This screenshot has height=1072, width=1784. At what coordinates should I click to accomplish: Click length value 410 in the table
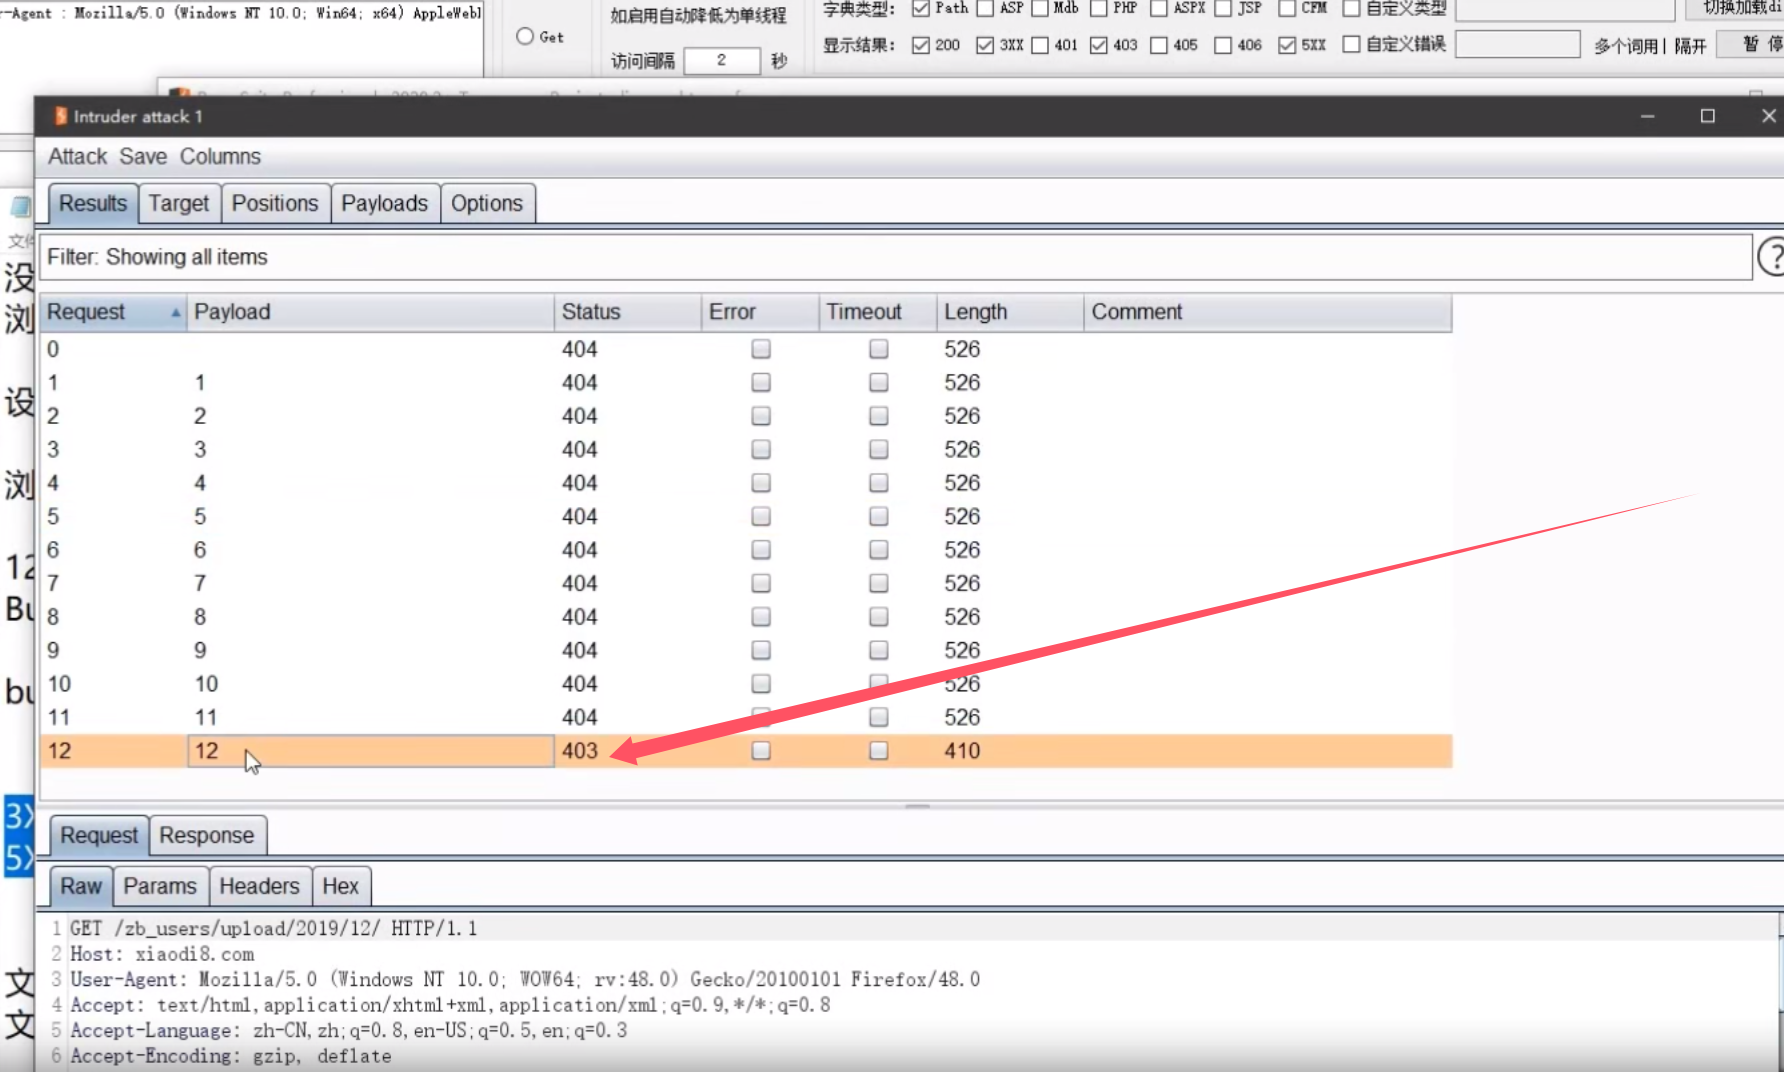pos(962,751)
